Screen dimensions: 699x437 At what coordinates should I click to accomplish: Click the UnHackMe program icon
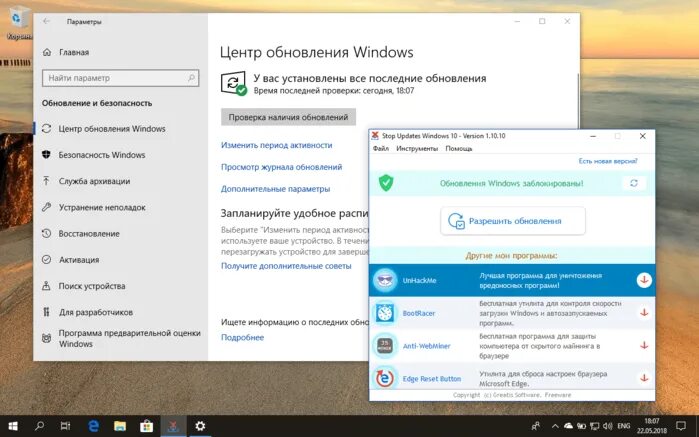tap(385, 280)
